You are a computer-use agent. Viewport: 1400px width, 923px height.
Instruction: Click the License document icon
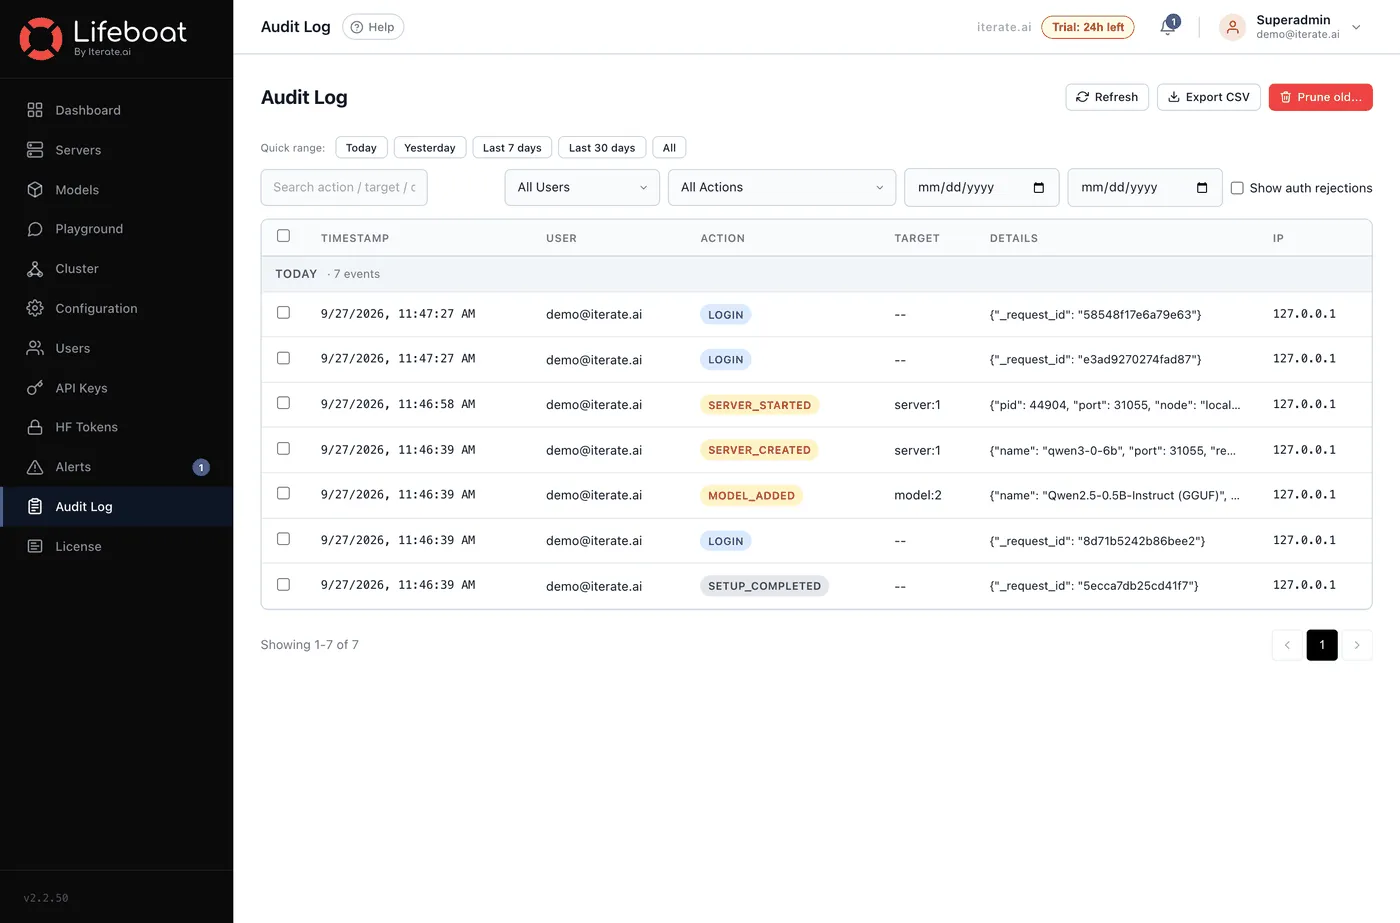point(35,546)
